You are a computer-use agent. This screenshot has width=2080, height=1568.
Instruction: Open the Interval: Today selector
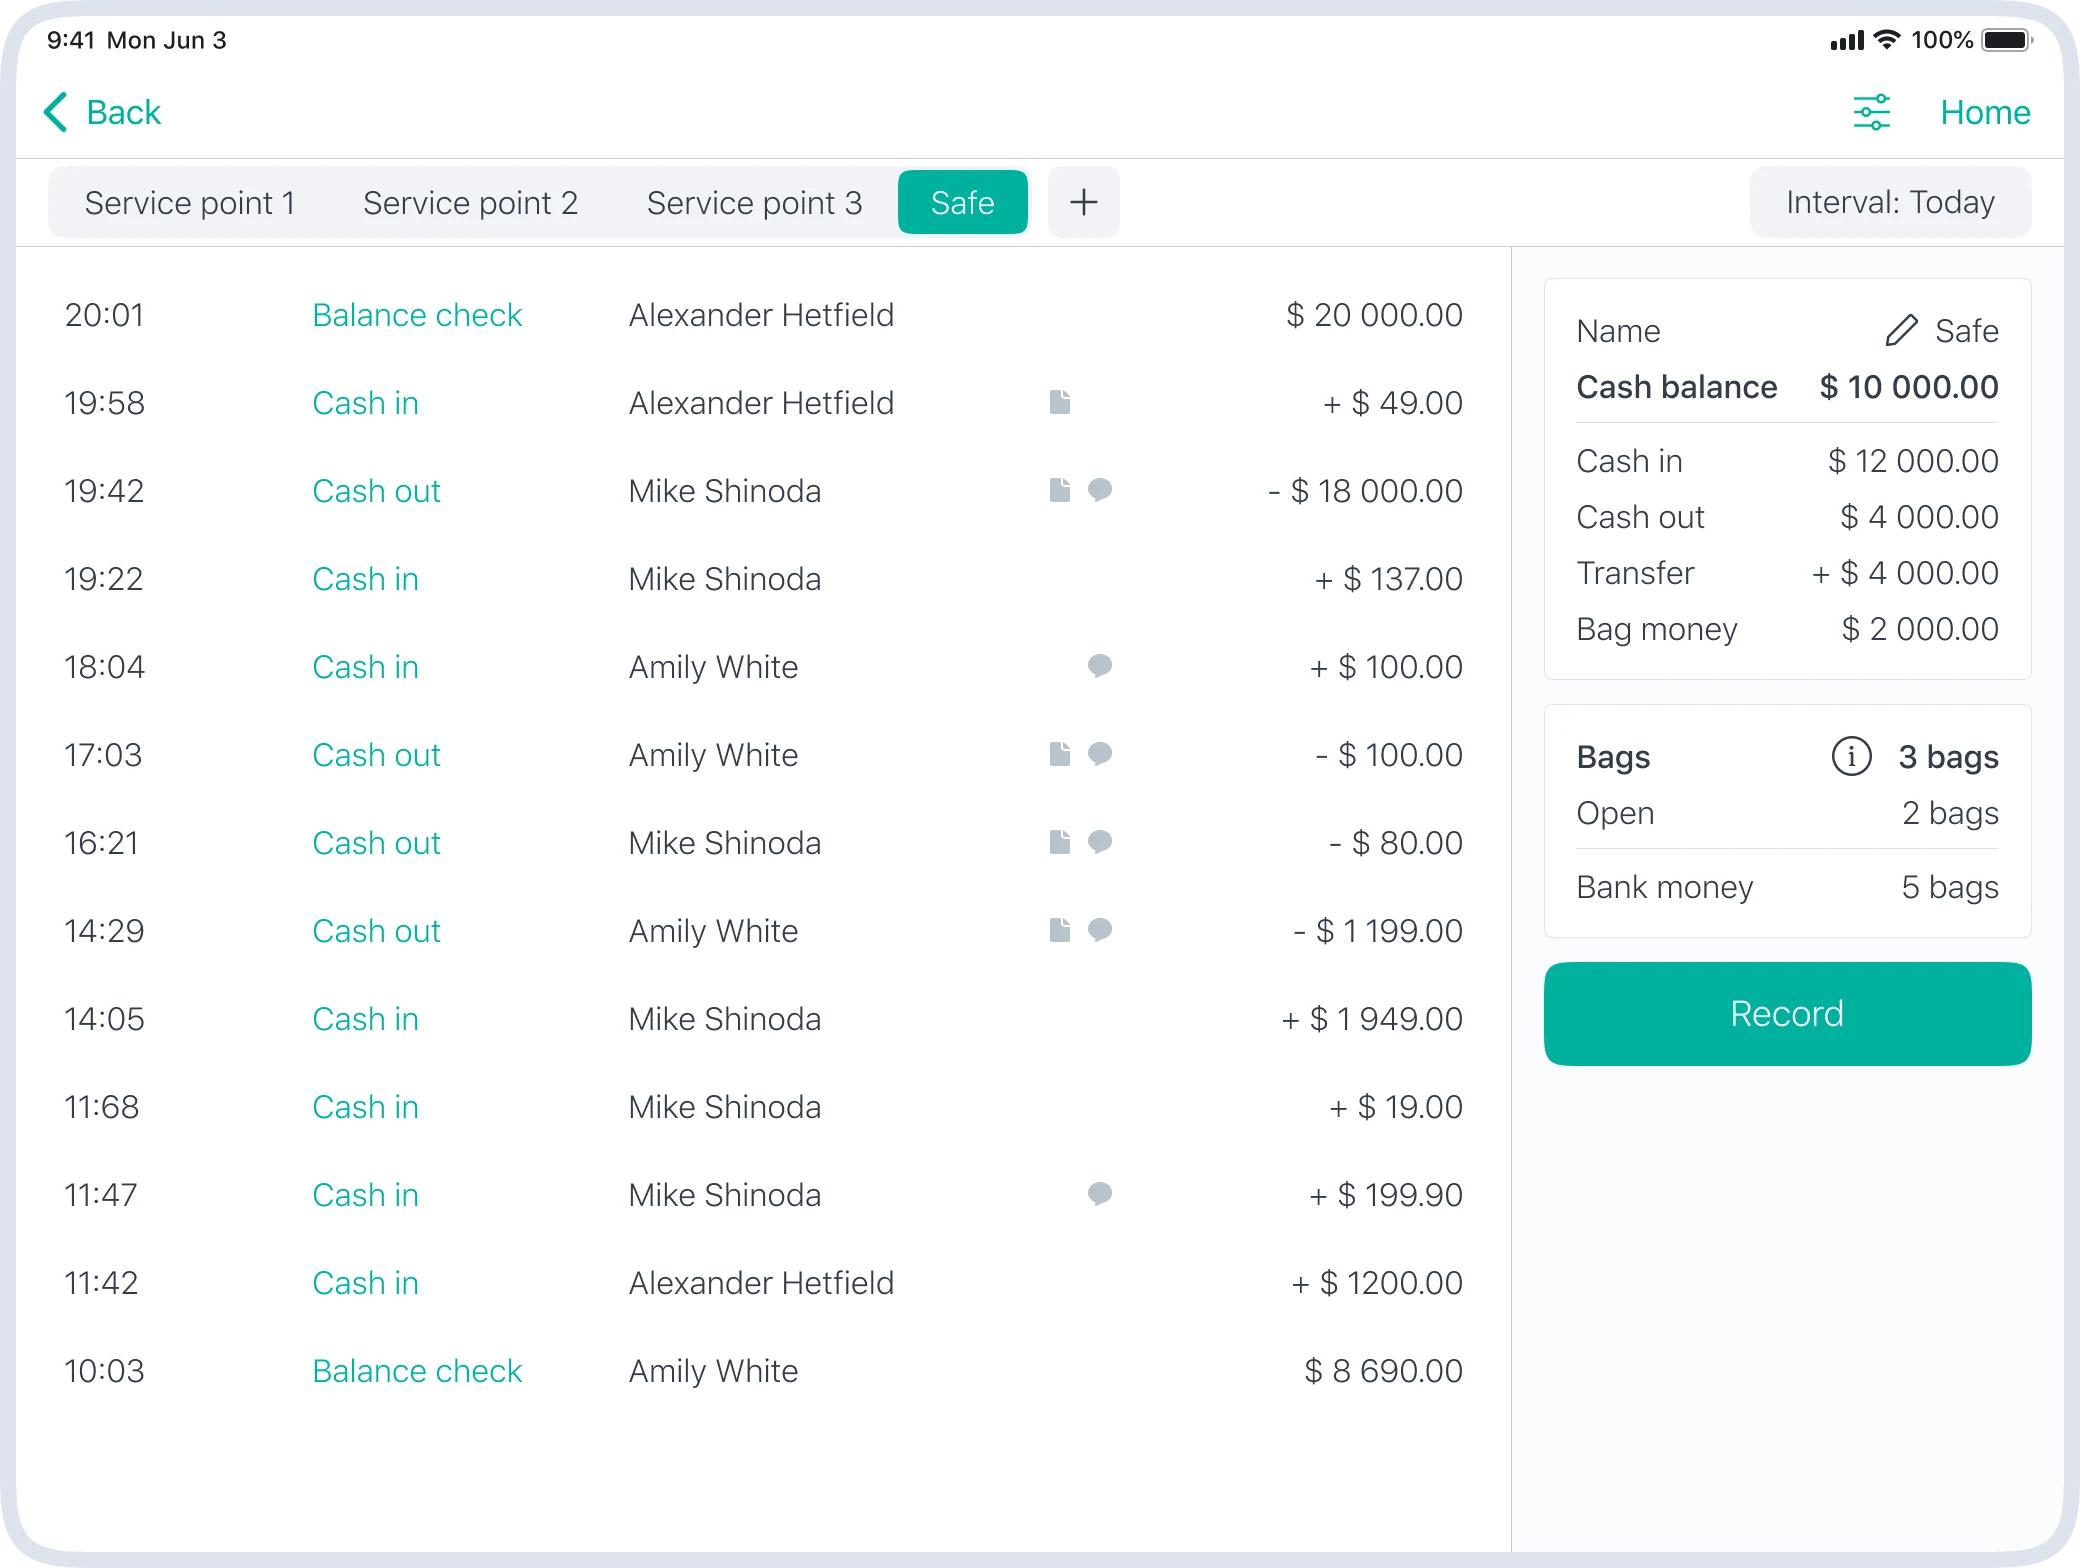coord(1890,202)
